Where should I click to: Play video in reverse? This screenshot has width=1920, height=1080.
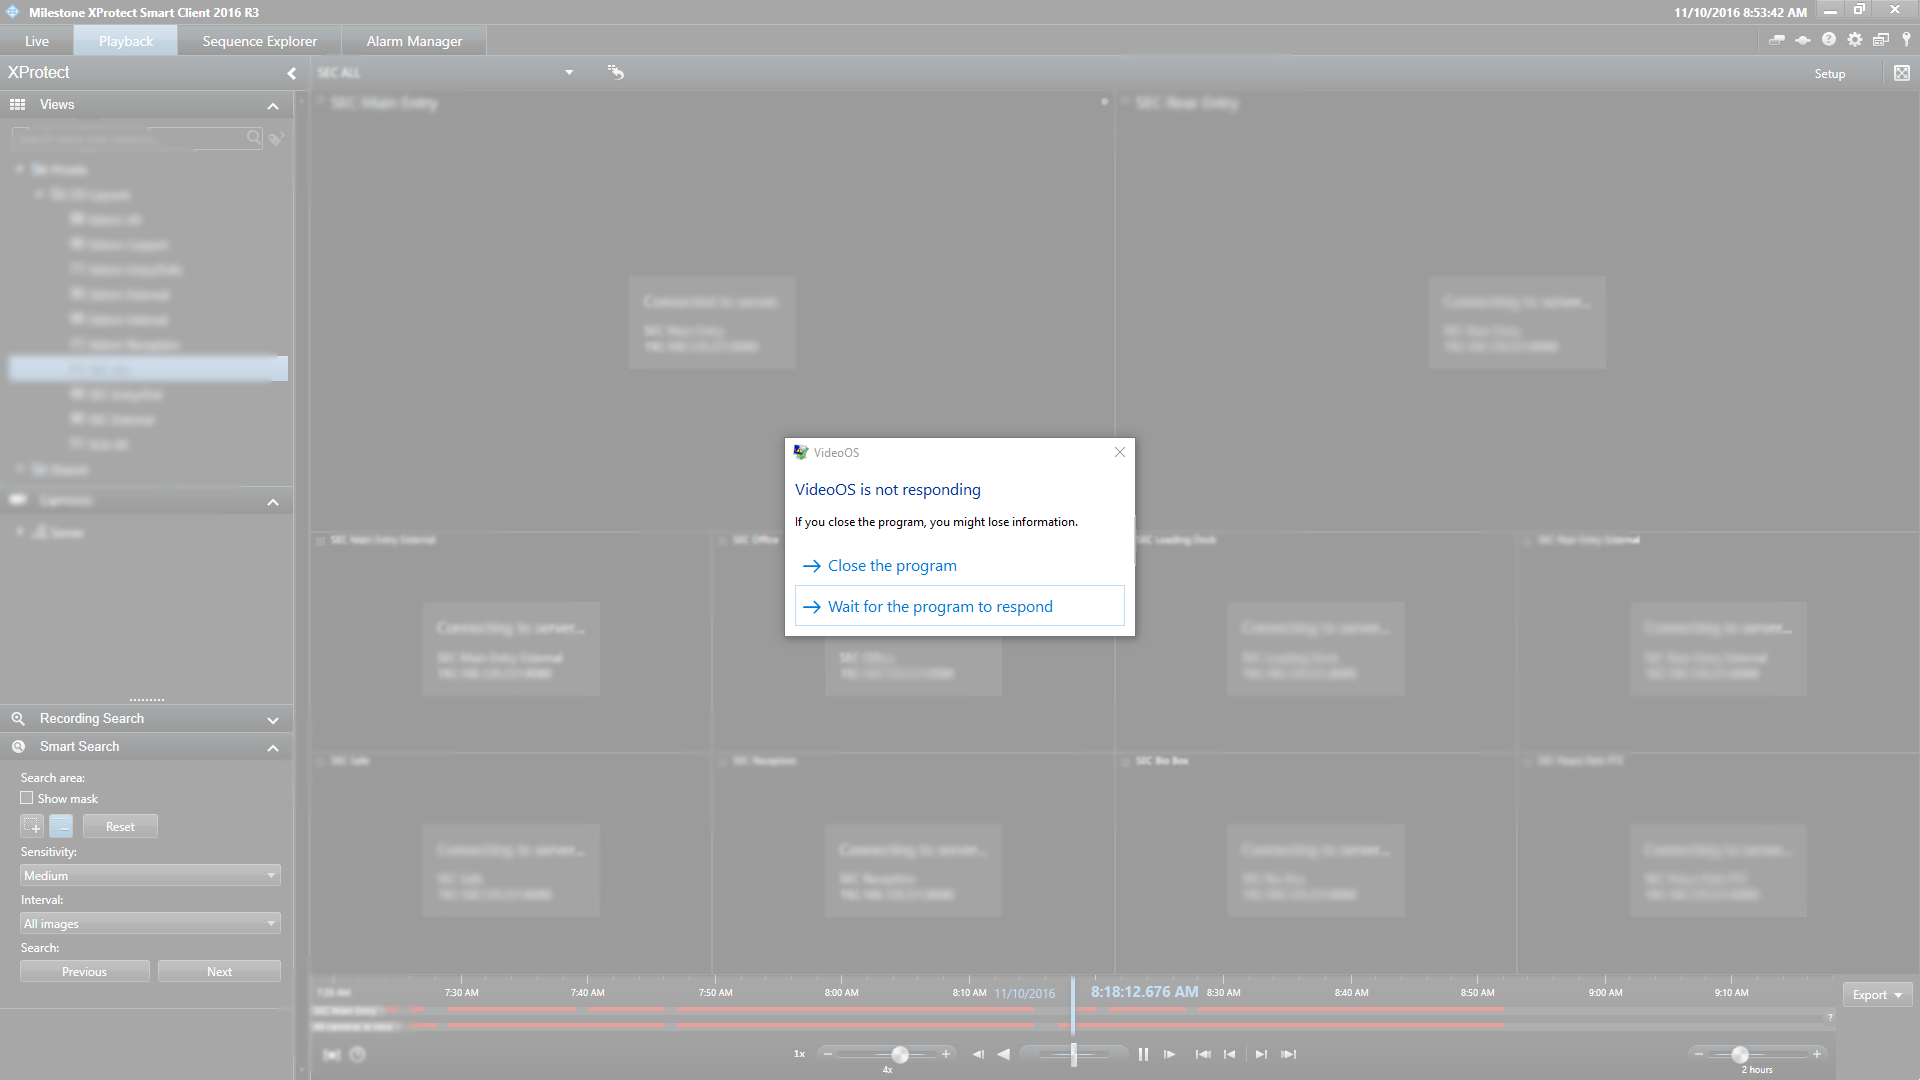[x=1003, y=1054]
